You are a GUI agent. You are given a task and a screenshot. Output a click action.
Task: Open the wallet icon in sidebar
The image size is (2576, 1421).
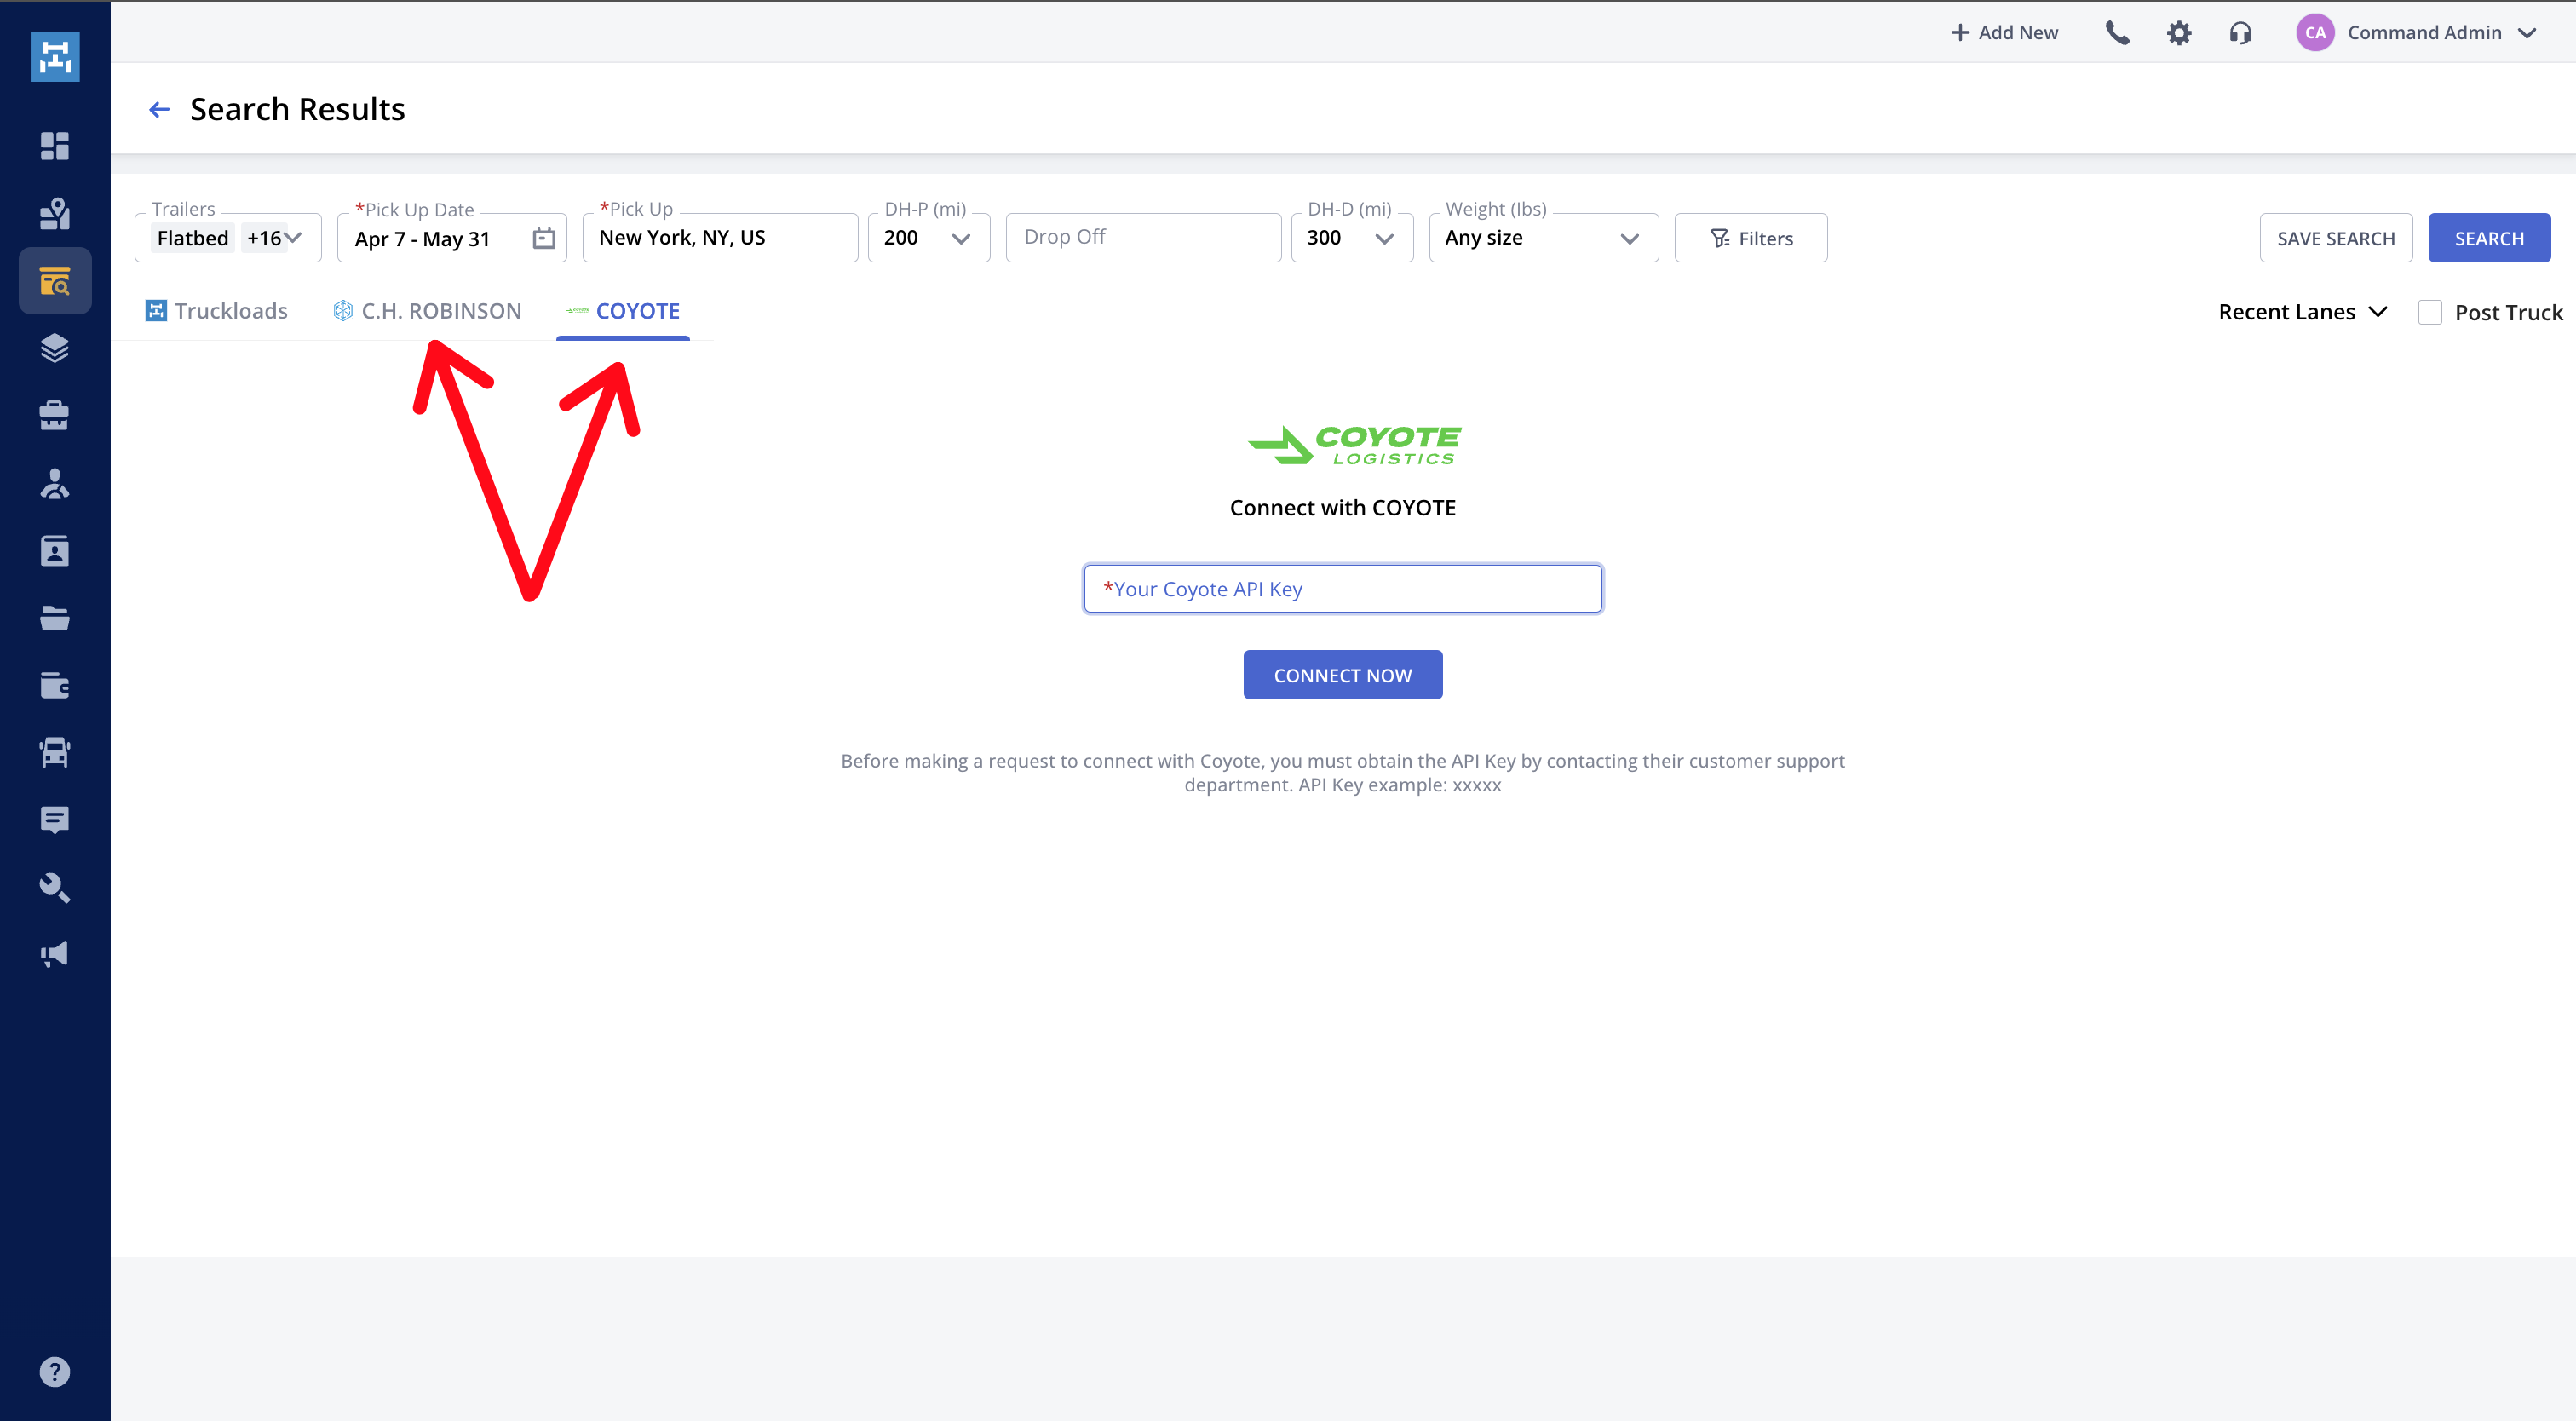[x=55, y=685]
